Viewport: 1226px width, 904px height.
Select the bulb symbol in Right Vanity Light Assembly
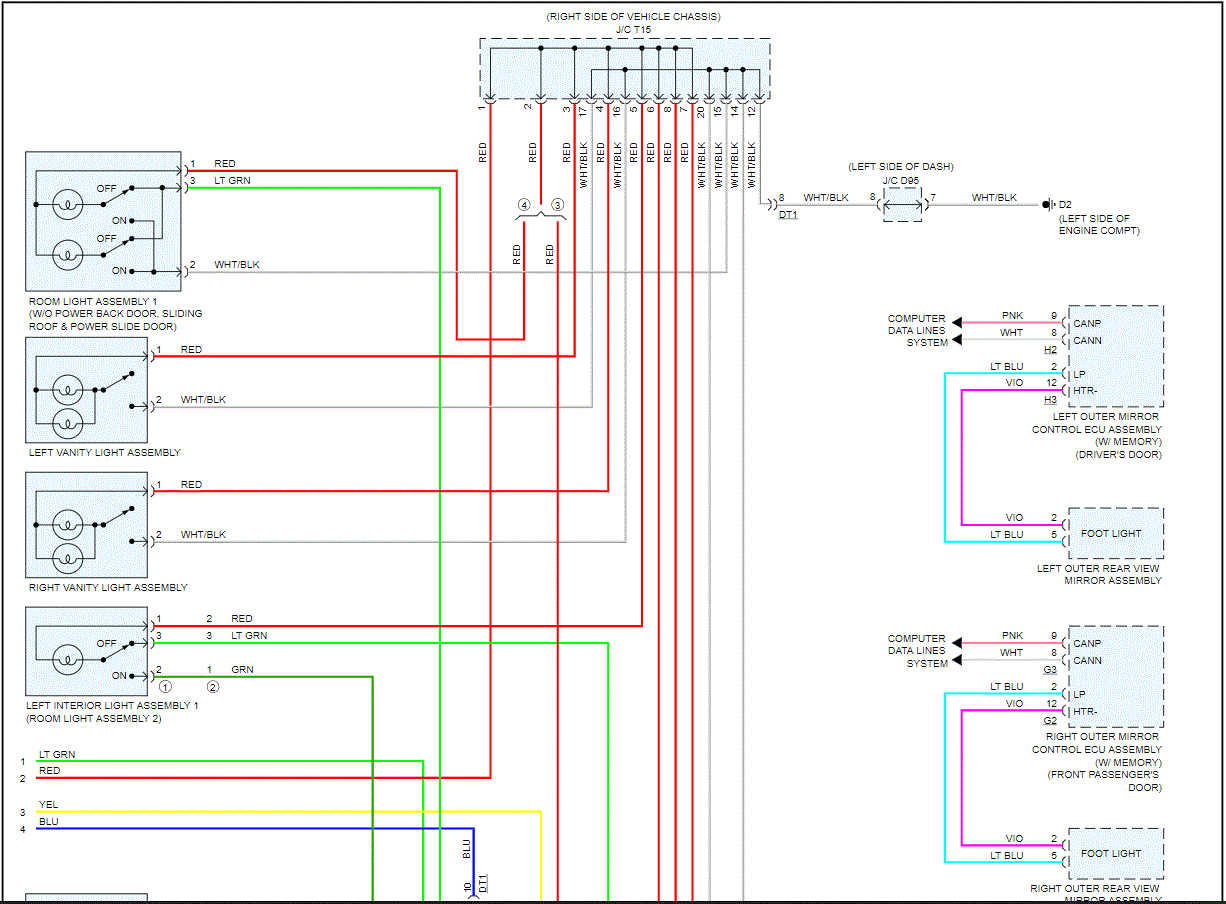pos(67,523)
